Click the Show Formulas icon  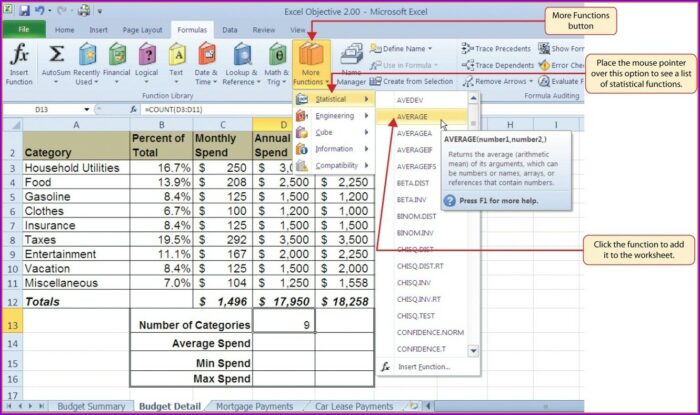(x=543, y=48)
